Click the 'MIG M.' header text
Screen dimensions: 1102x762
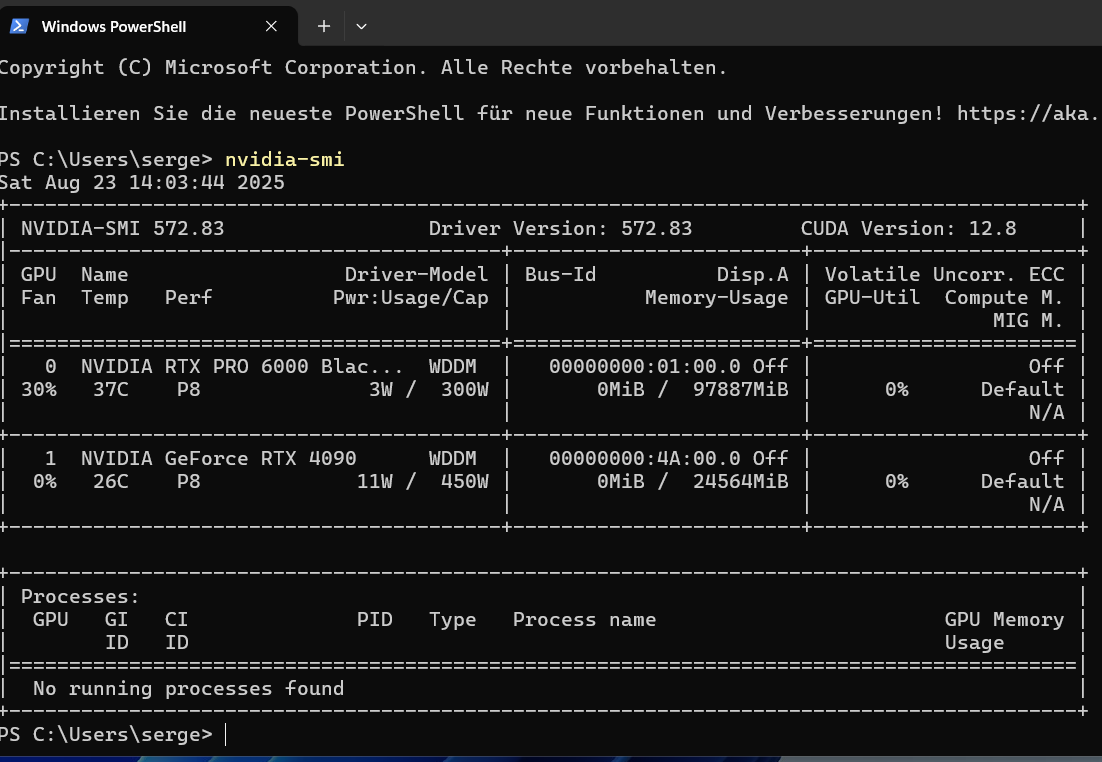1028,321
